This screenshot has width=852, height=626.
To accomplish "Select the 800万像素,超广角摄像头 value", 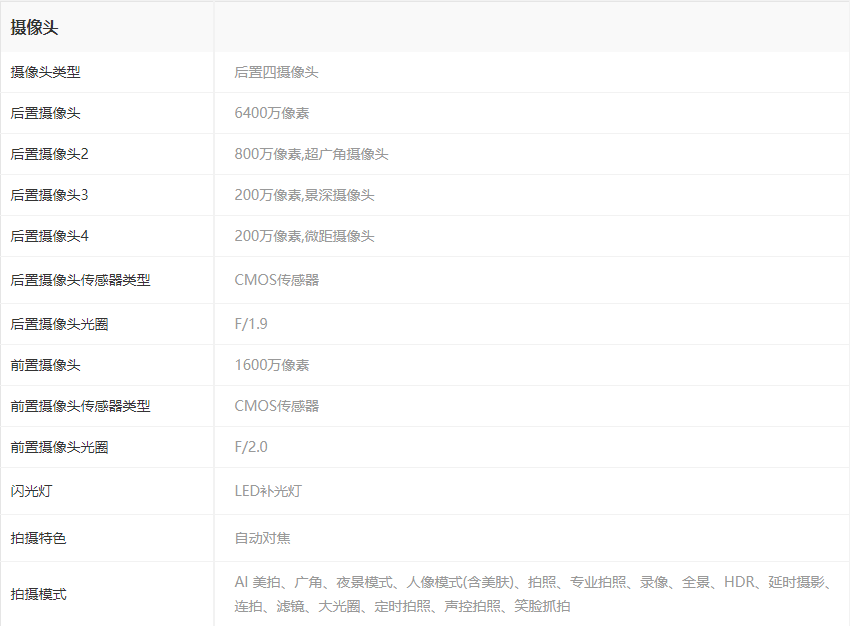I will (x=311, y=154).
